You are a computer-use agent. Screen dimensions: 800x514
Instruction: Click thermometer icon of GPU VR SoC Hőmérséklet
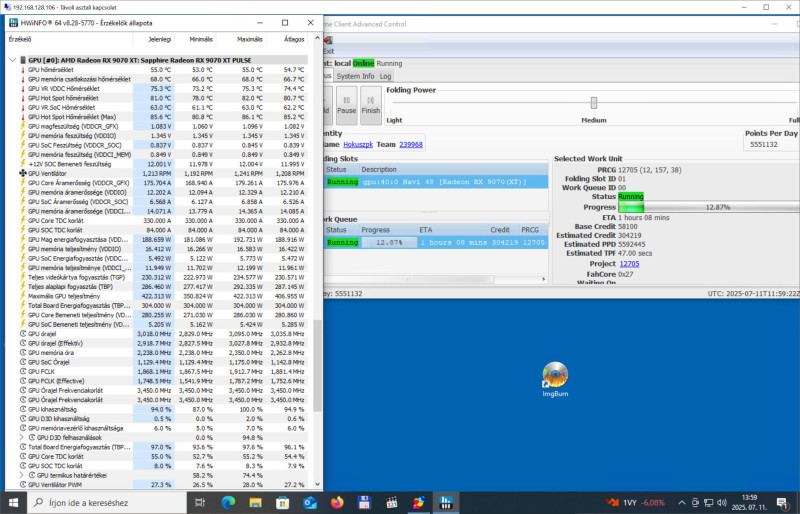(x=23, y=107)
